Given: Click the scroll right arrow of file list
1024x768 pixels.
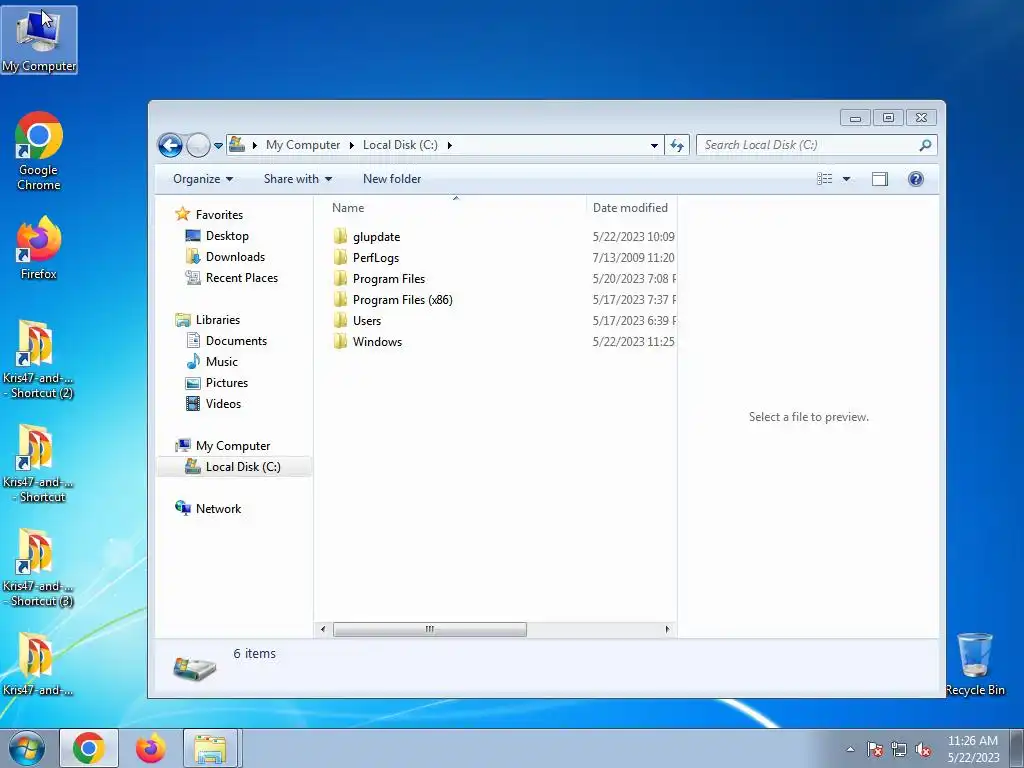Looking at the screenshot, I should (667, 630).
